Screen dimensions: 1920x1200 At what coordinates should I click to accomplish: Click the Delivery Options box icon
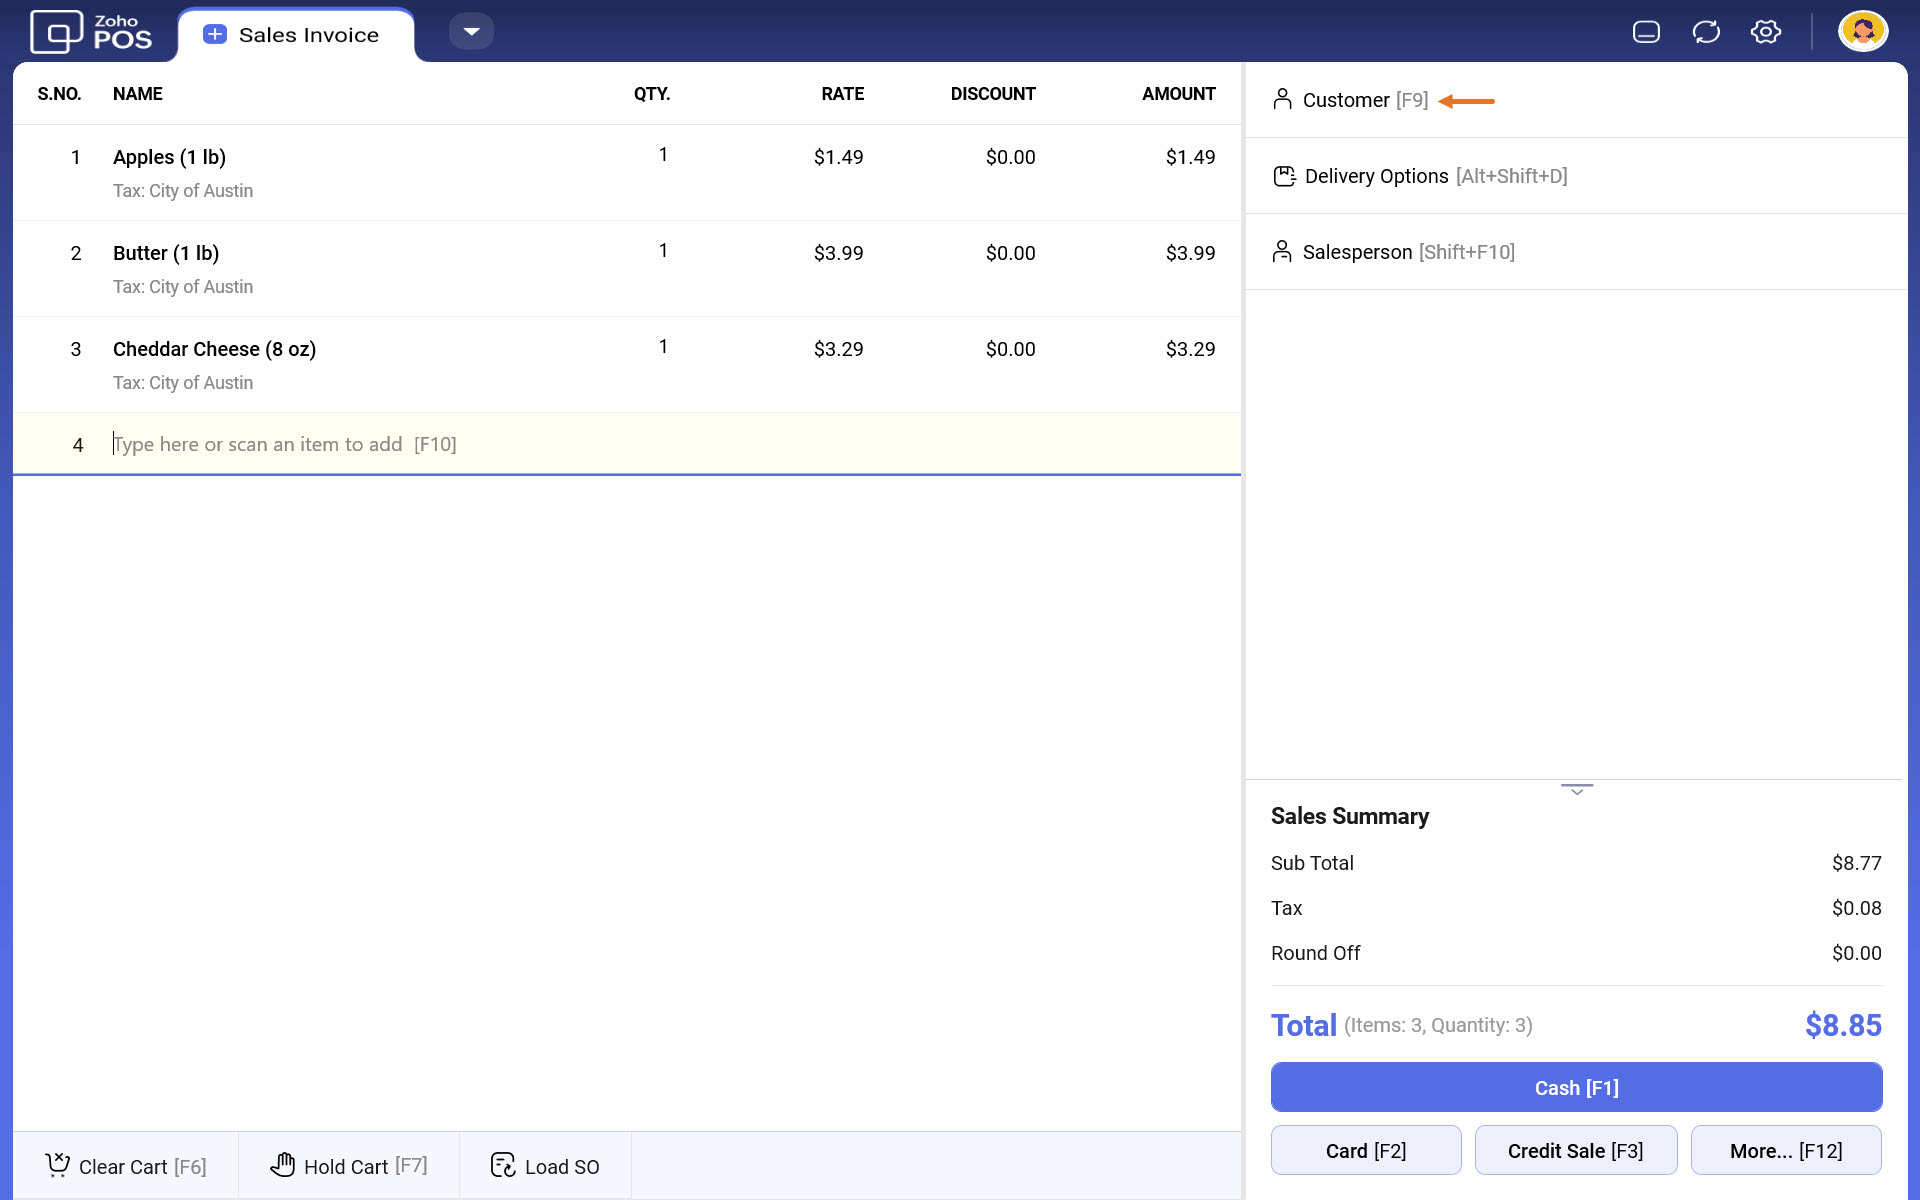click(x=1284, y=177)
